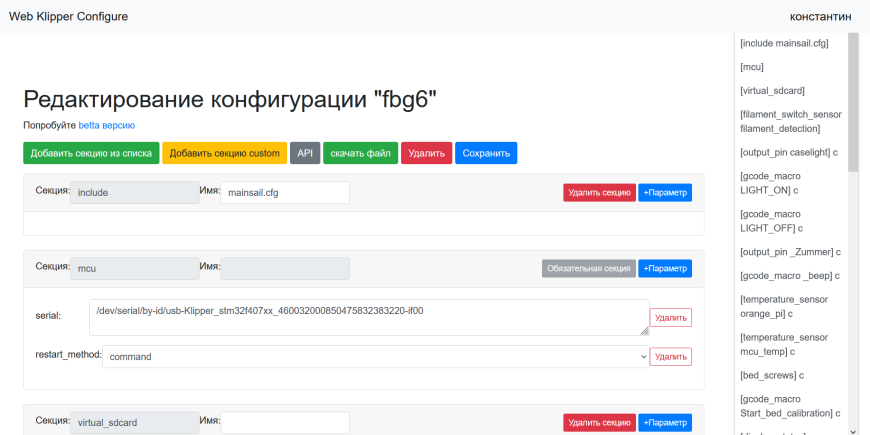Jump to [output_pin caselight] sidebar entry

coord(788,152)
